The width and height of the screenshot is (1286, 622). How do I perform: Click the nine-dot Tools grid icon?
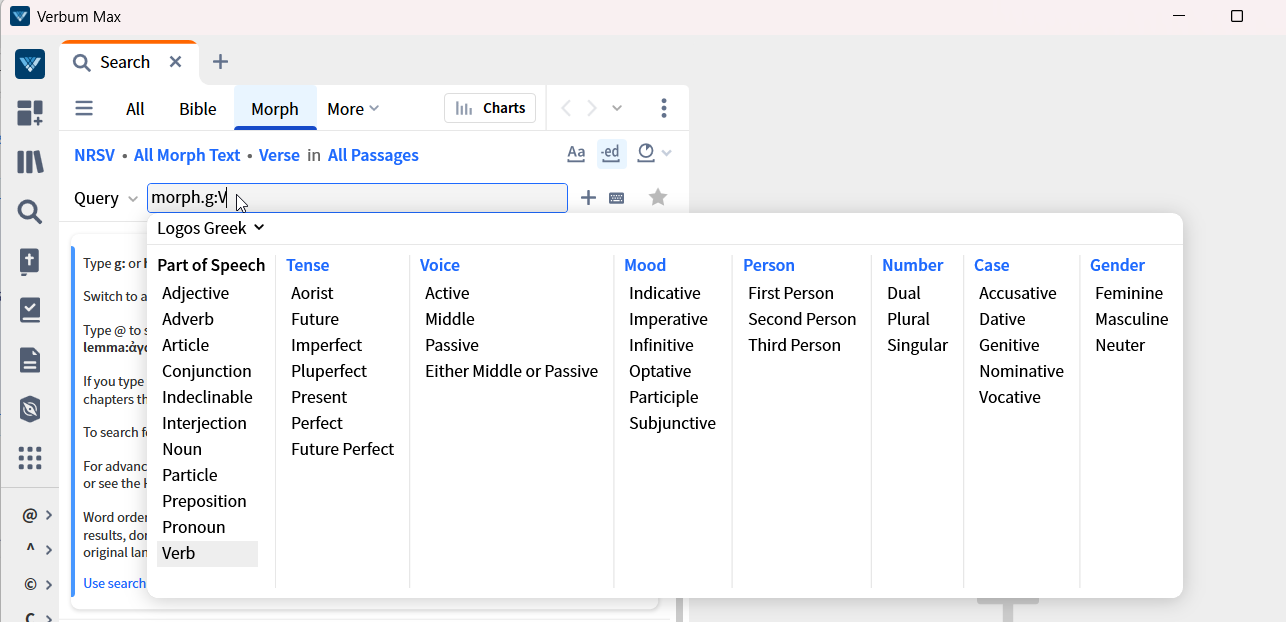tap(30, 458)
